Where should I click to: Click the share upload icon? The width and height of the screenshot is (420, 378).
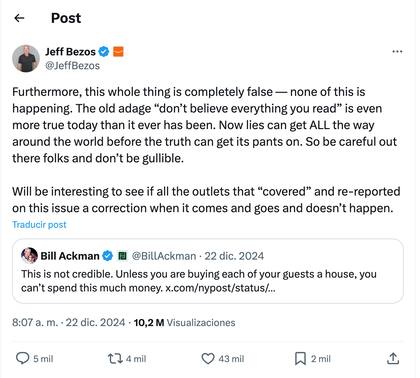point(393,358)
